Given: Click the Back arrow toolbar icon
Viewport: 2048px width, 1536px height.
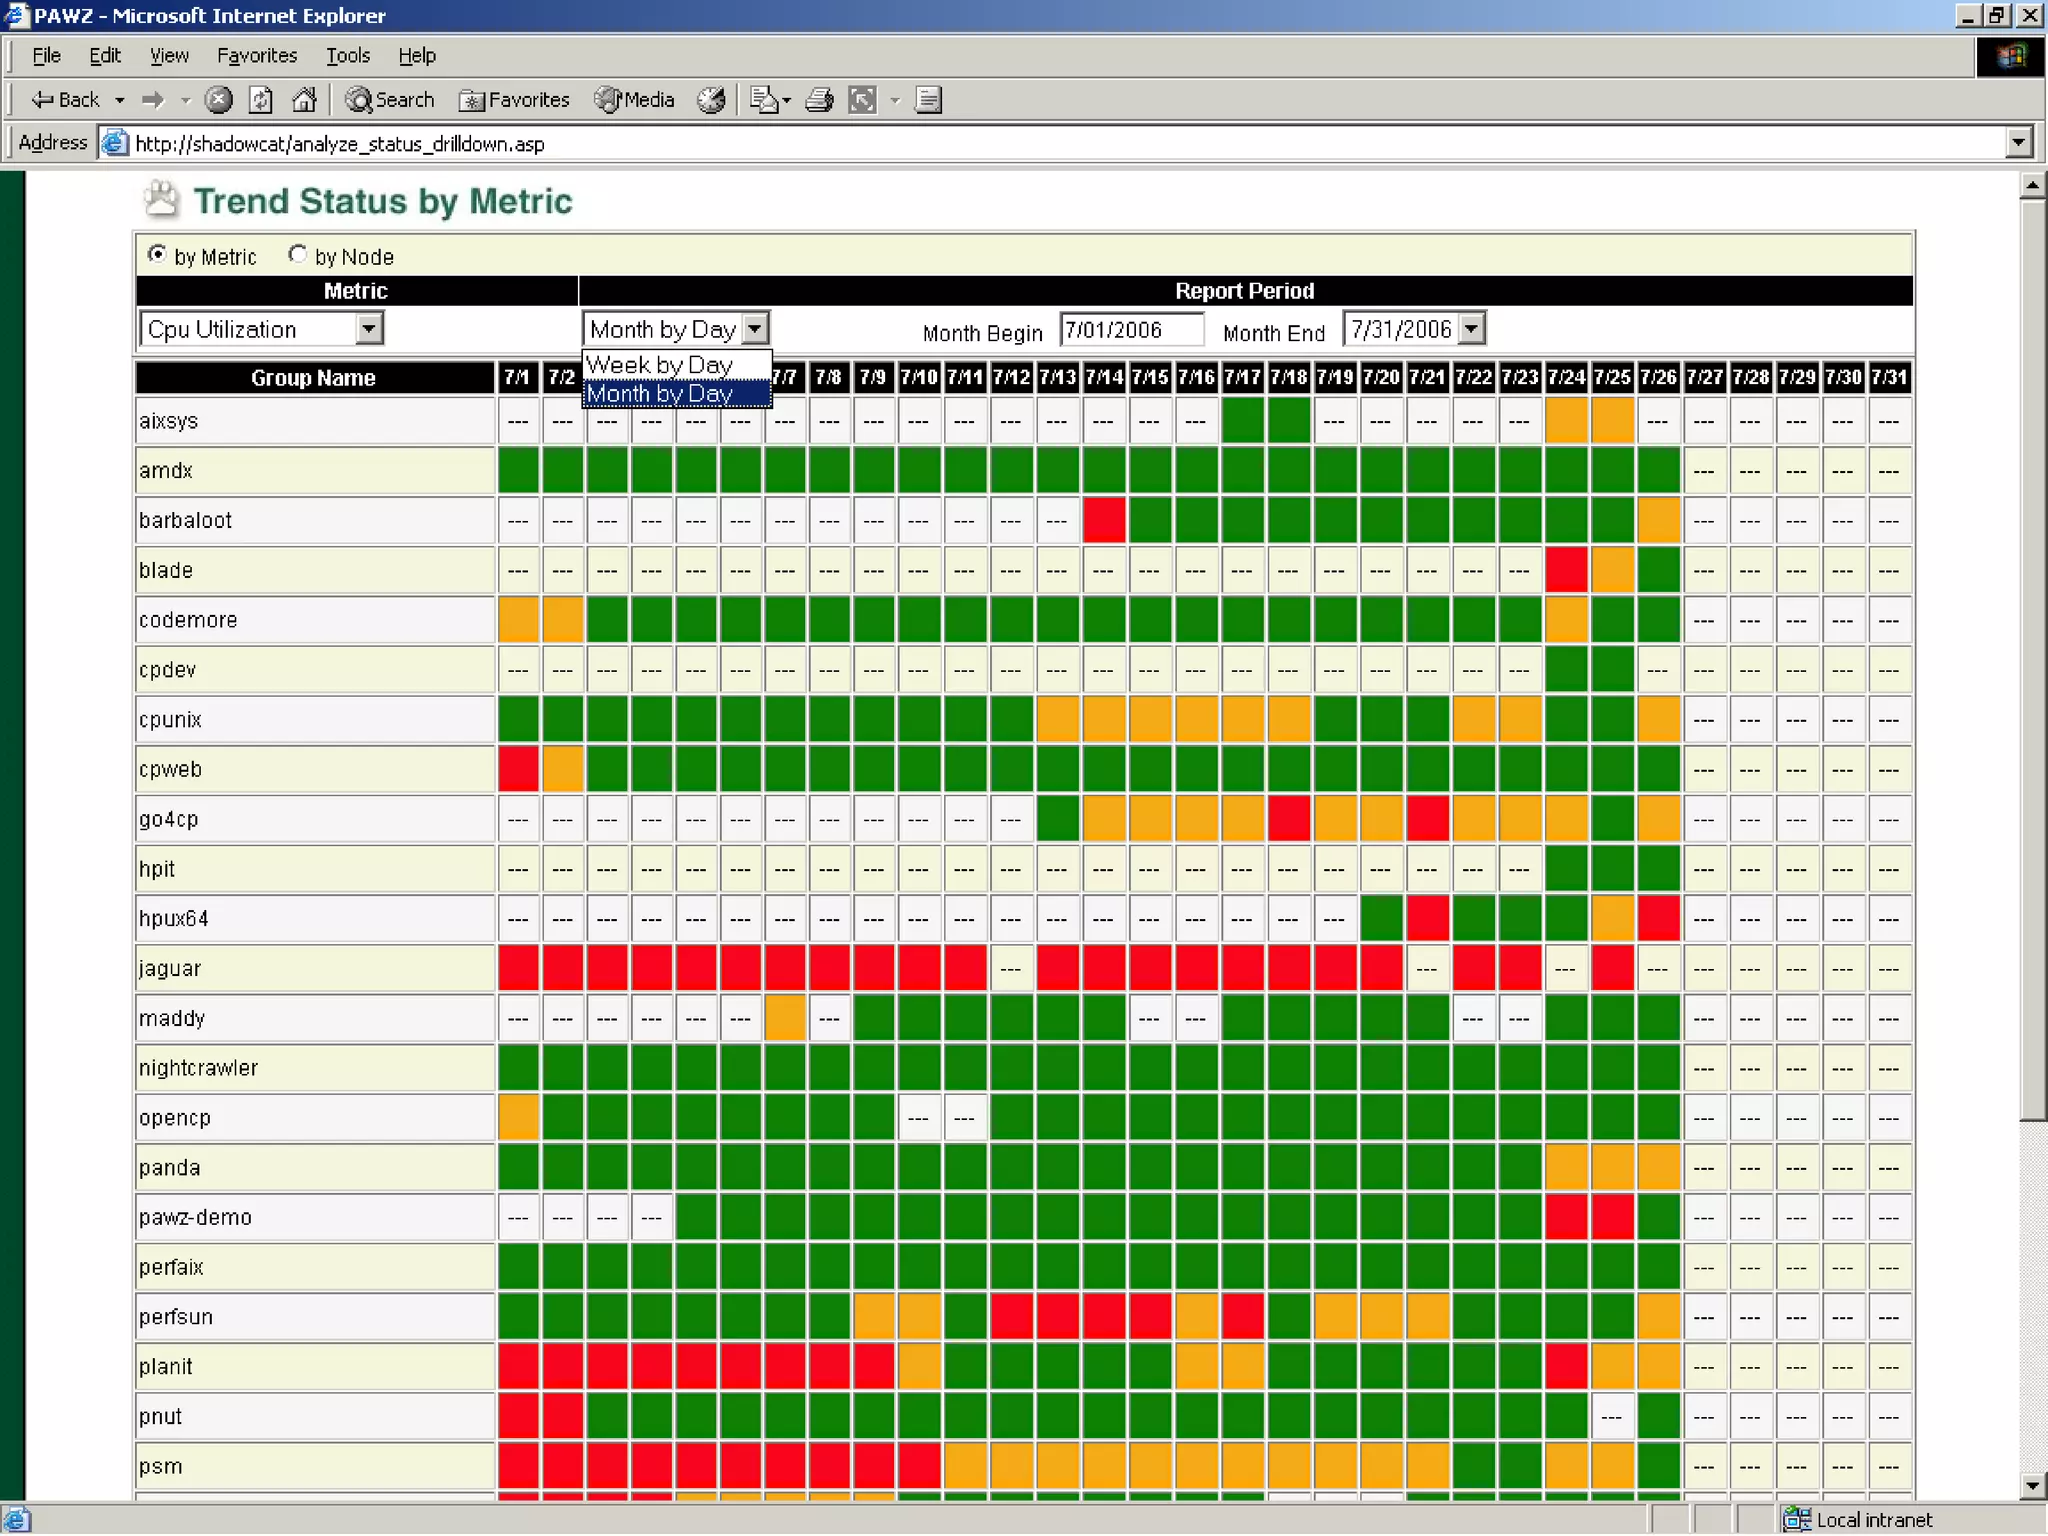Looking at the screenshot, I should tap(43, 100).
